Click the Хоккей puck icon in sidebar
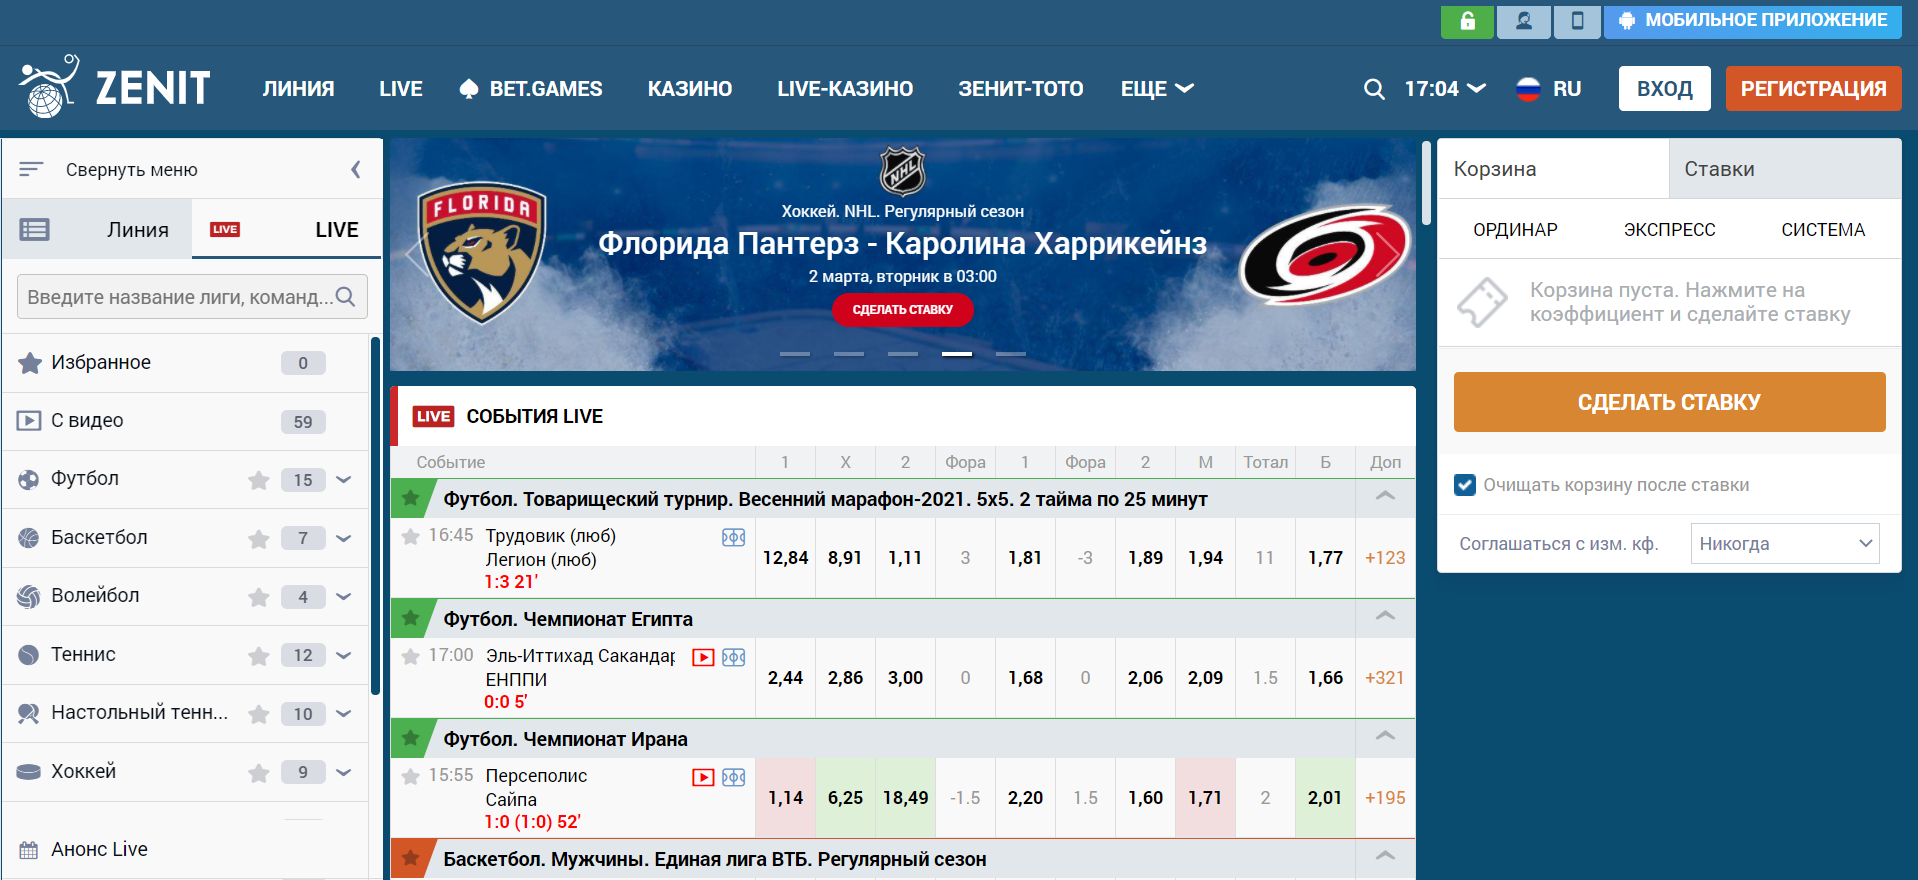1918x880 pixels. (x=29, y=772)
